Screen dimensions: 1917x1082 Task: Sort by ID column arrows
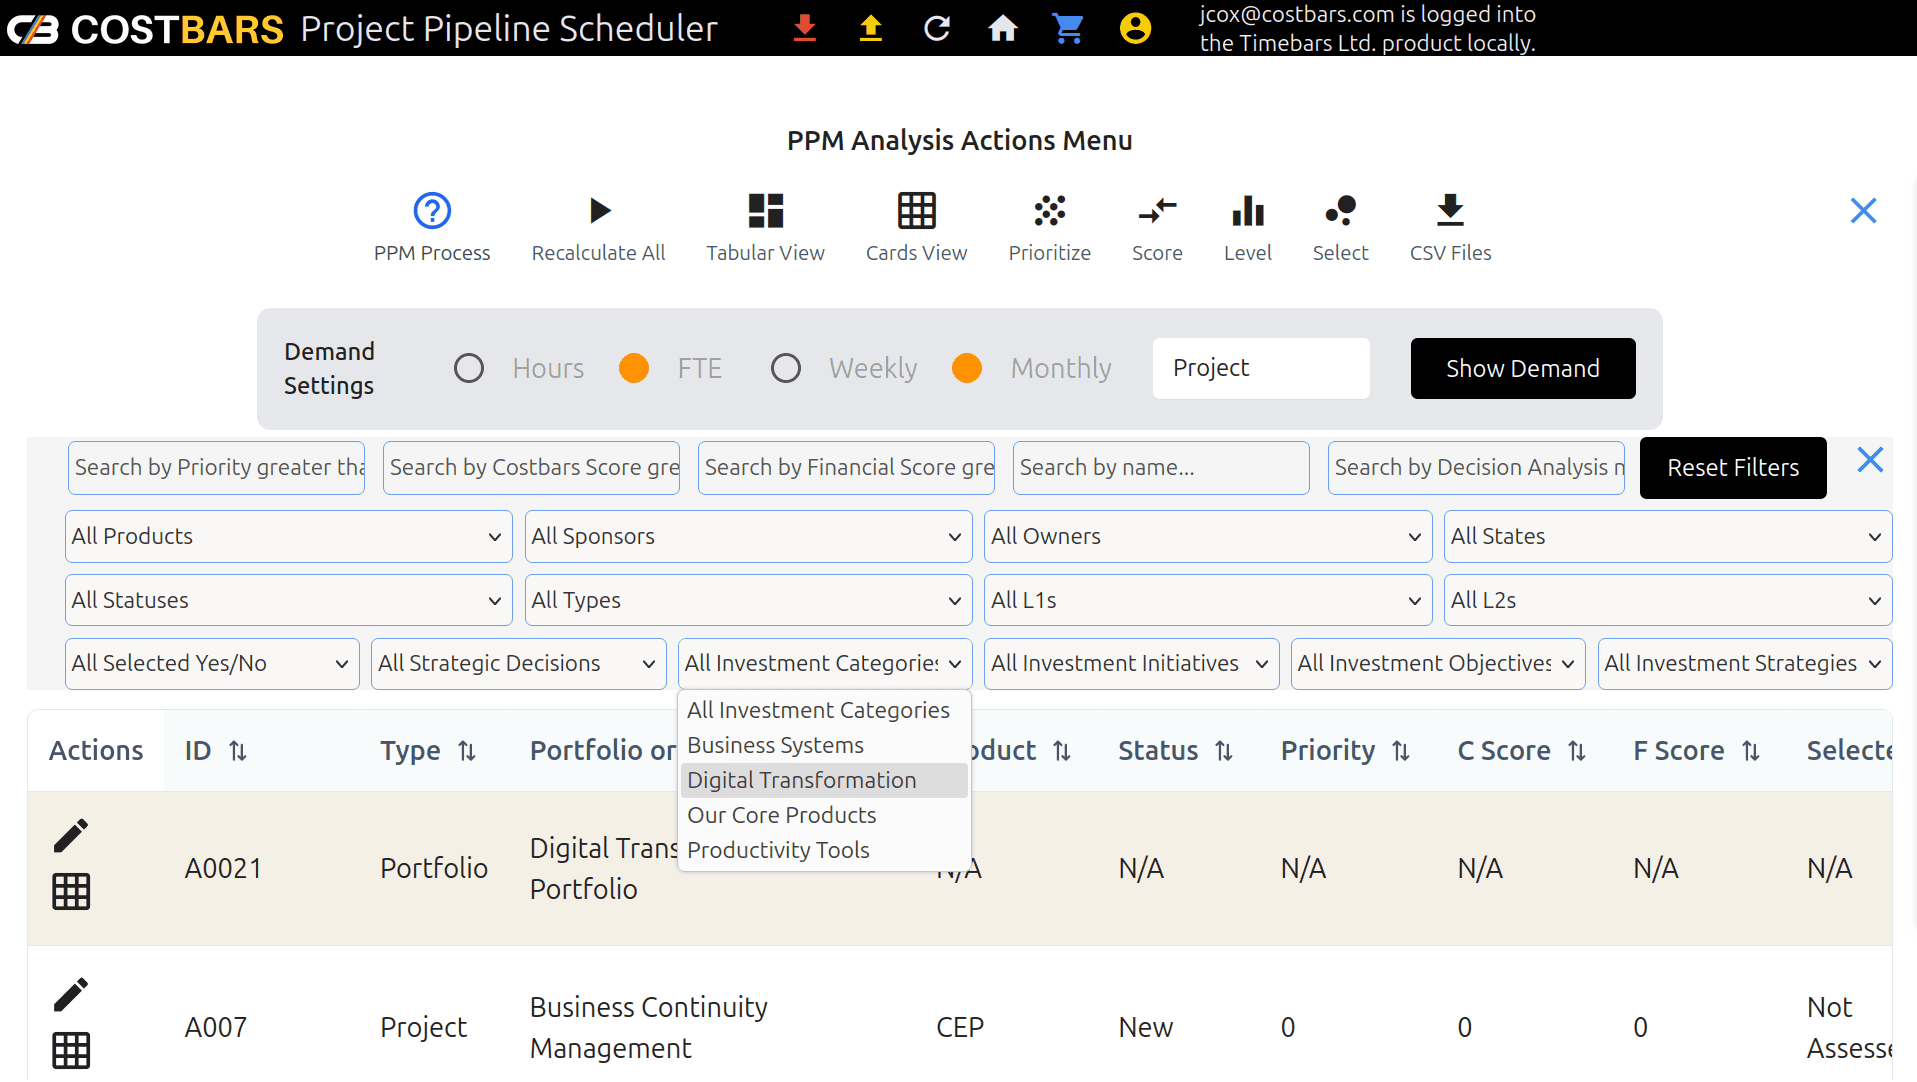(x=238, y=751)
